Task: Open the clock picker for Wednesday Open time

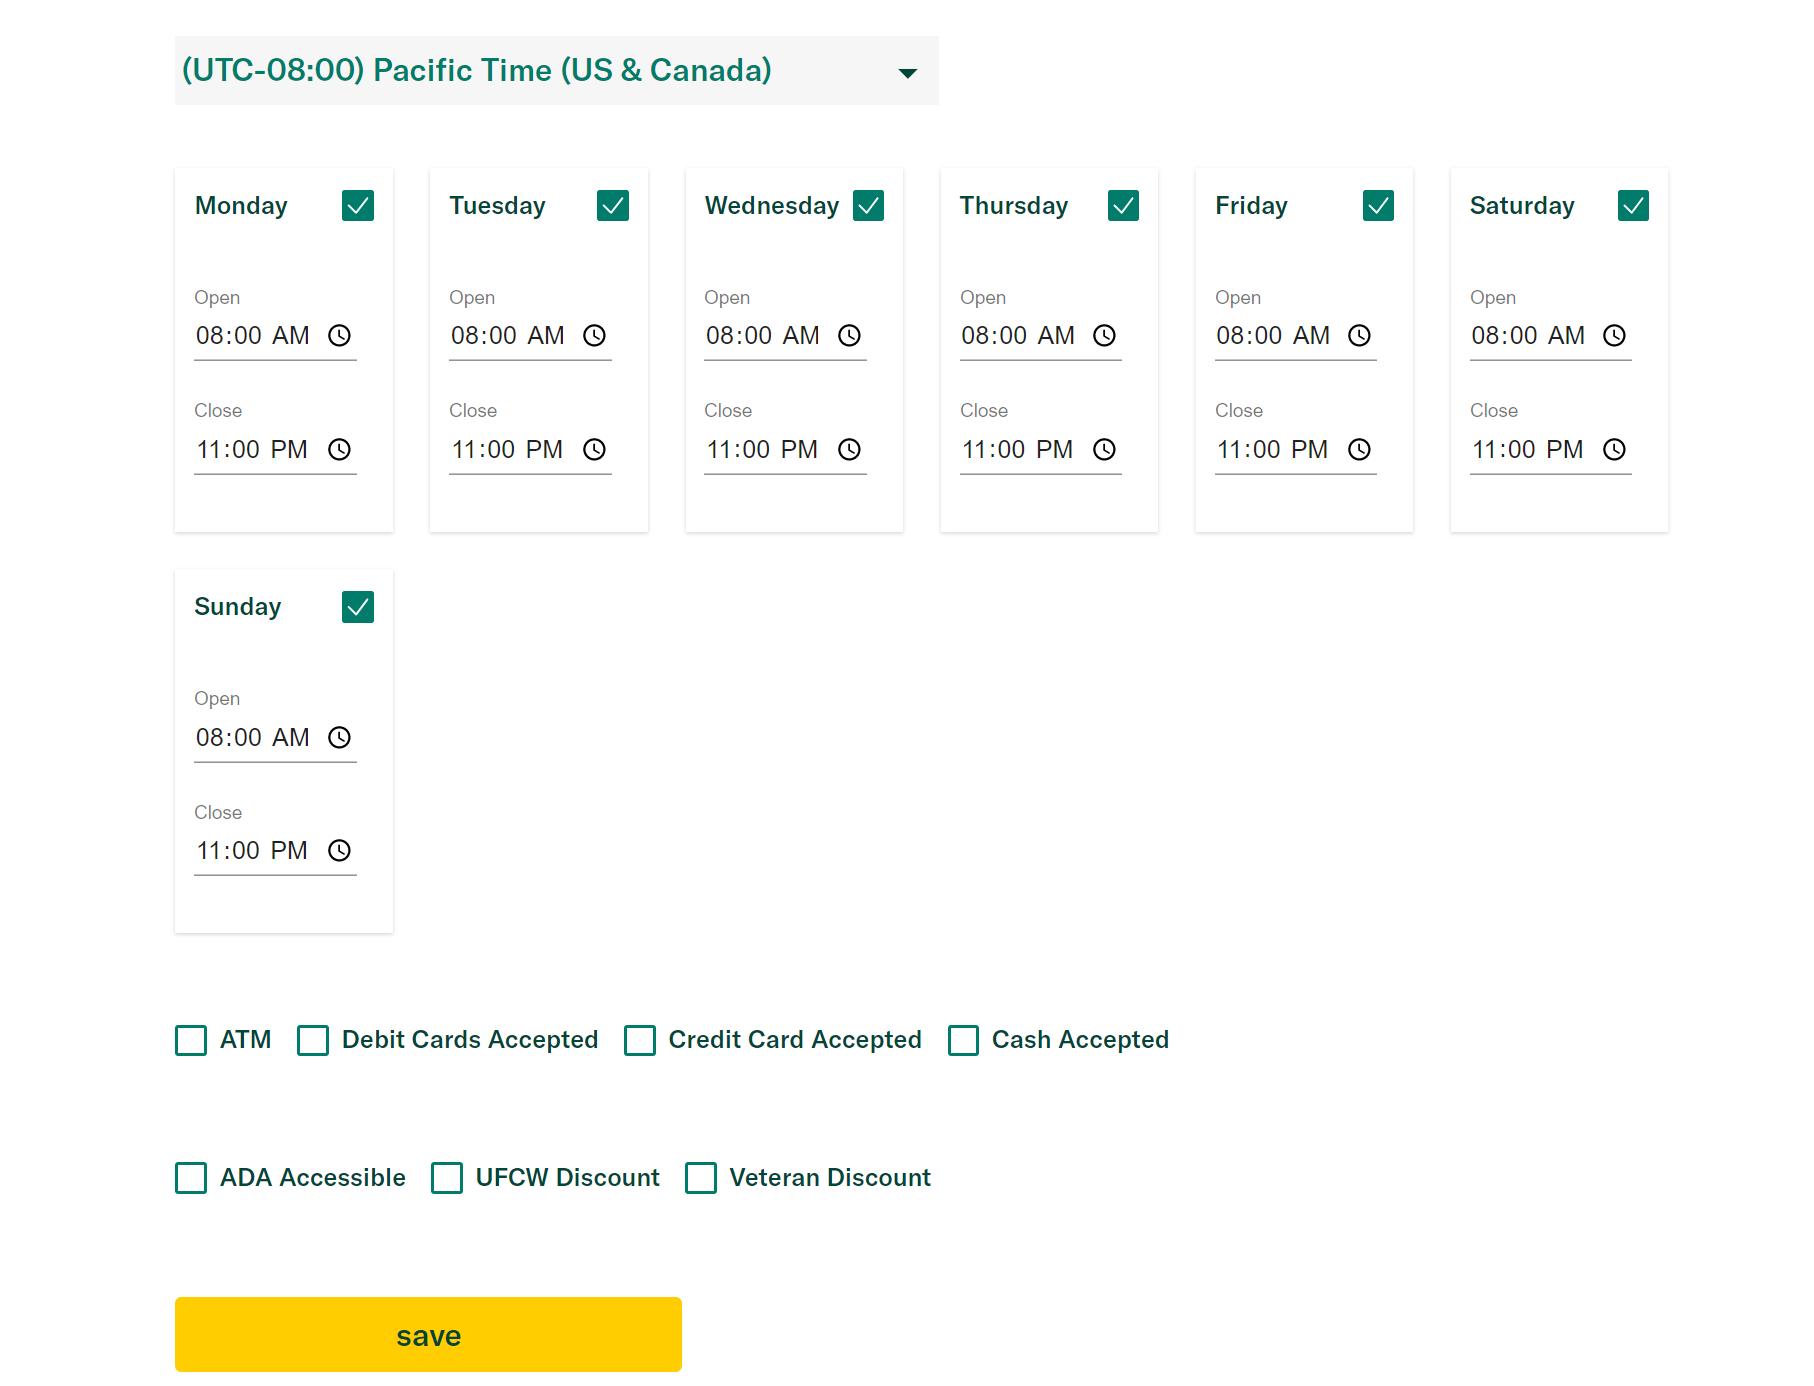Action: pyautogui.click(x=850, y=335)
